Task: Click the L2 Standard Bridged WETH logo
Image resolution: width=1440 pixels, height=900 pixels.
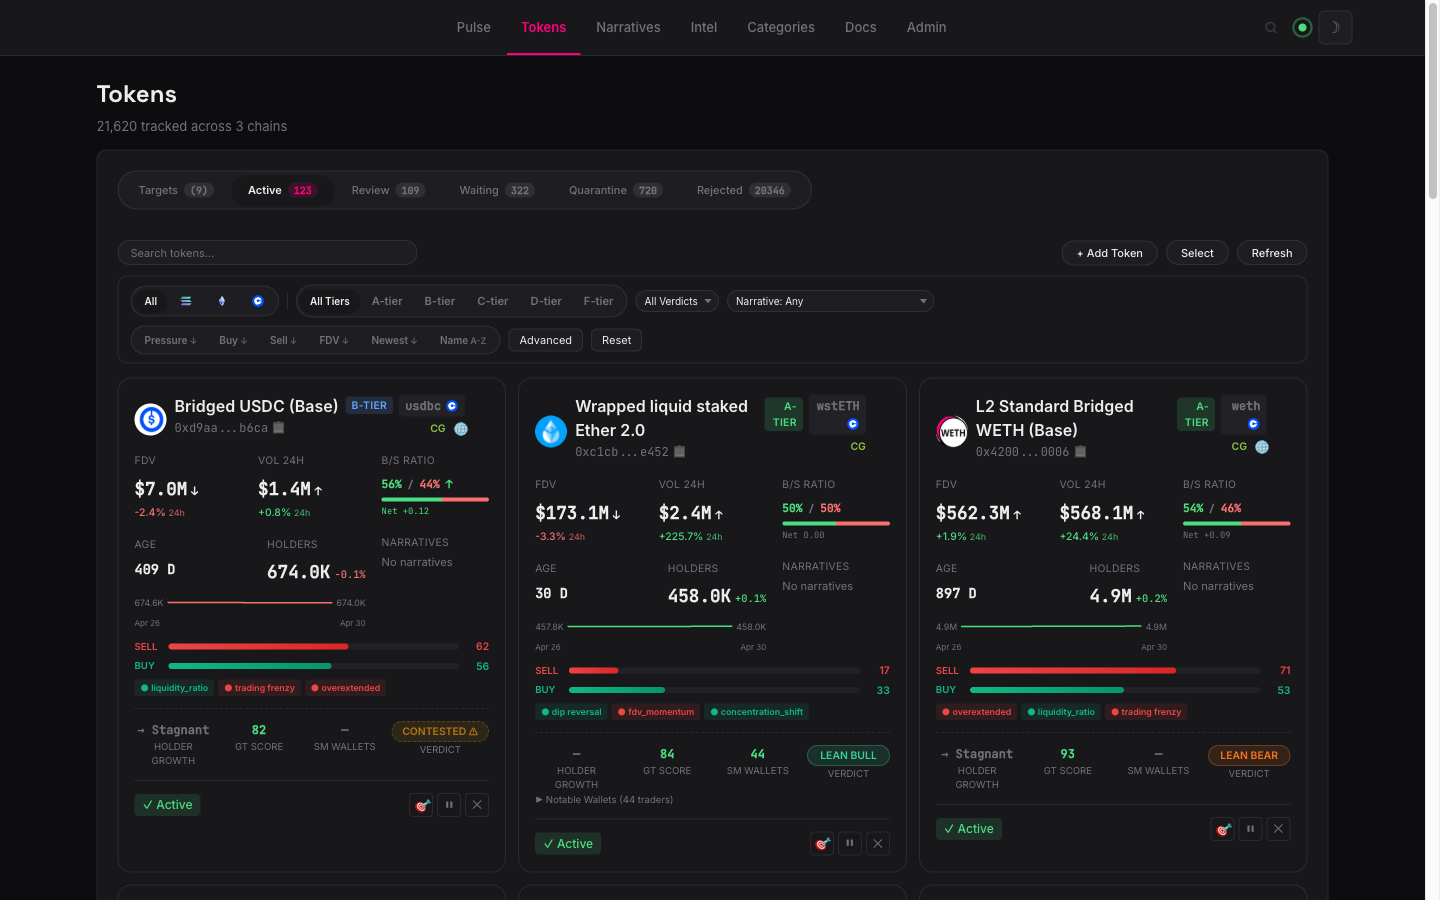Action: [952, 431]
